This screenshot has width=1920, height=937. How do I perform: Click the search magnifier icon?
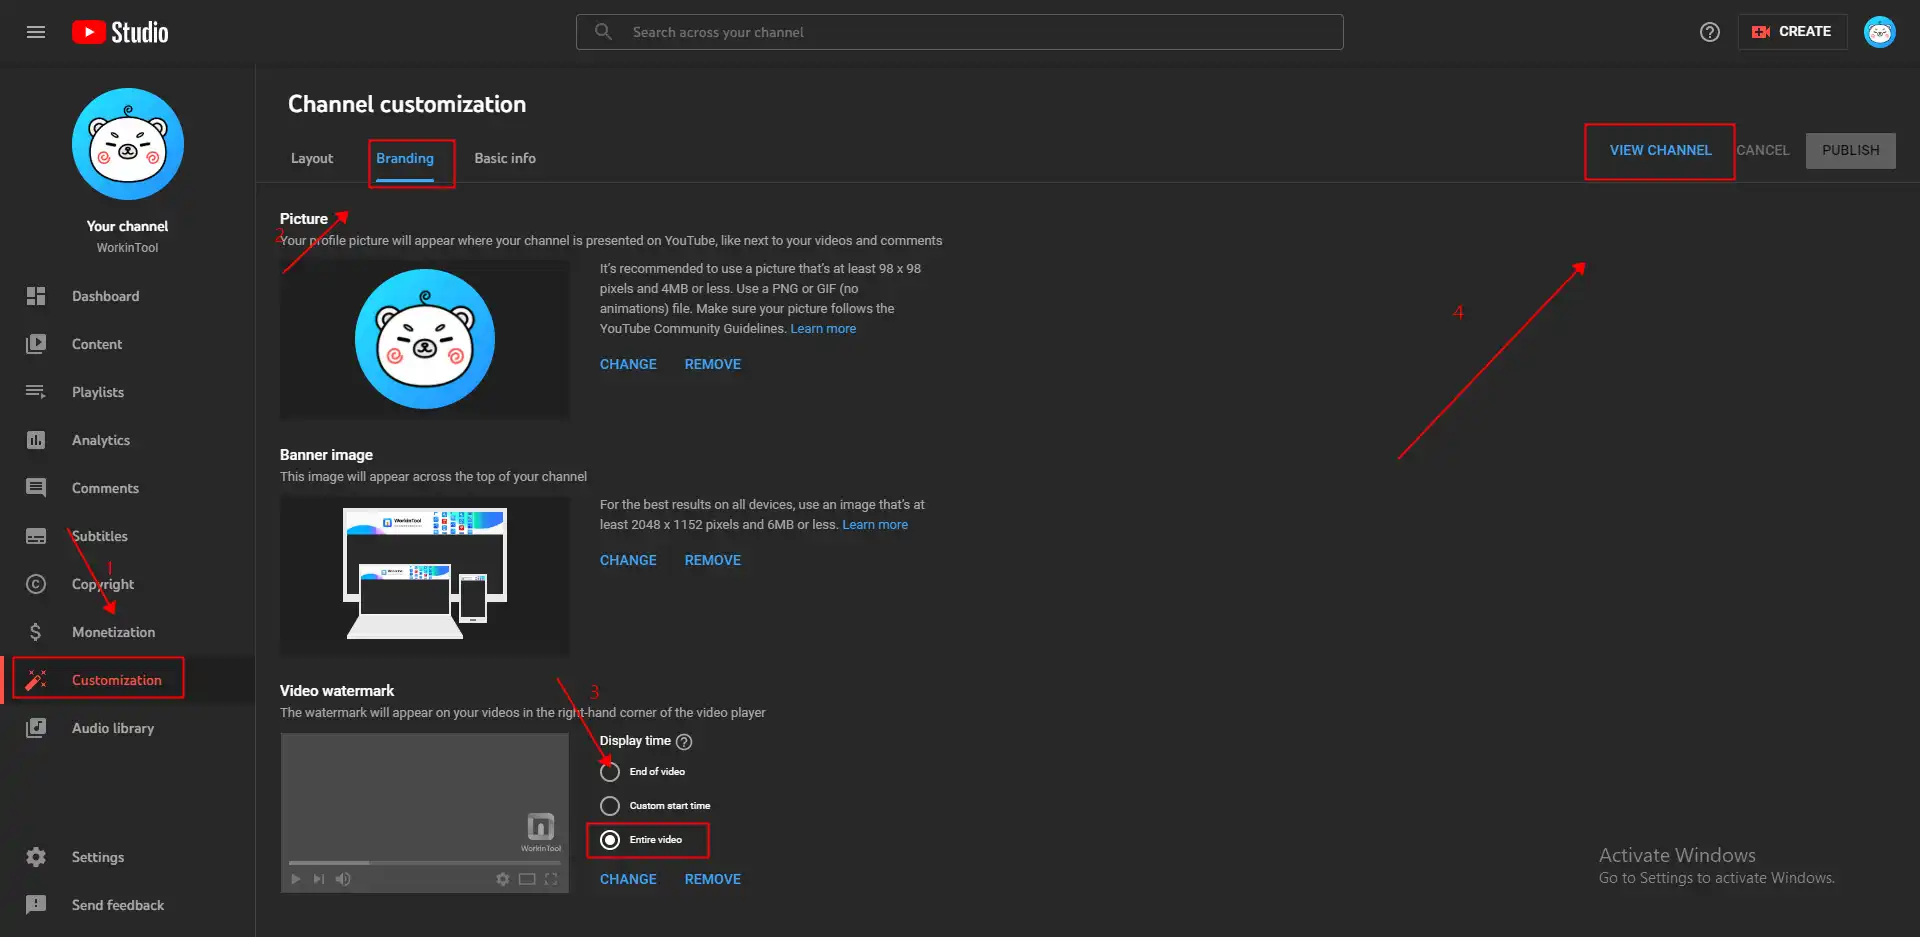point(603,32)
